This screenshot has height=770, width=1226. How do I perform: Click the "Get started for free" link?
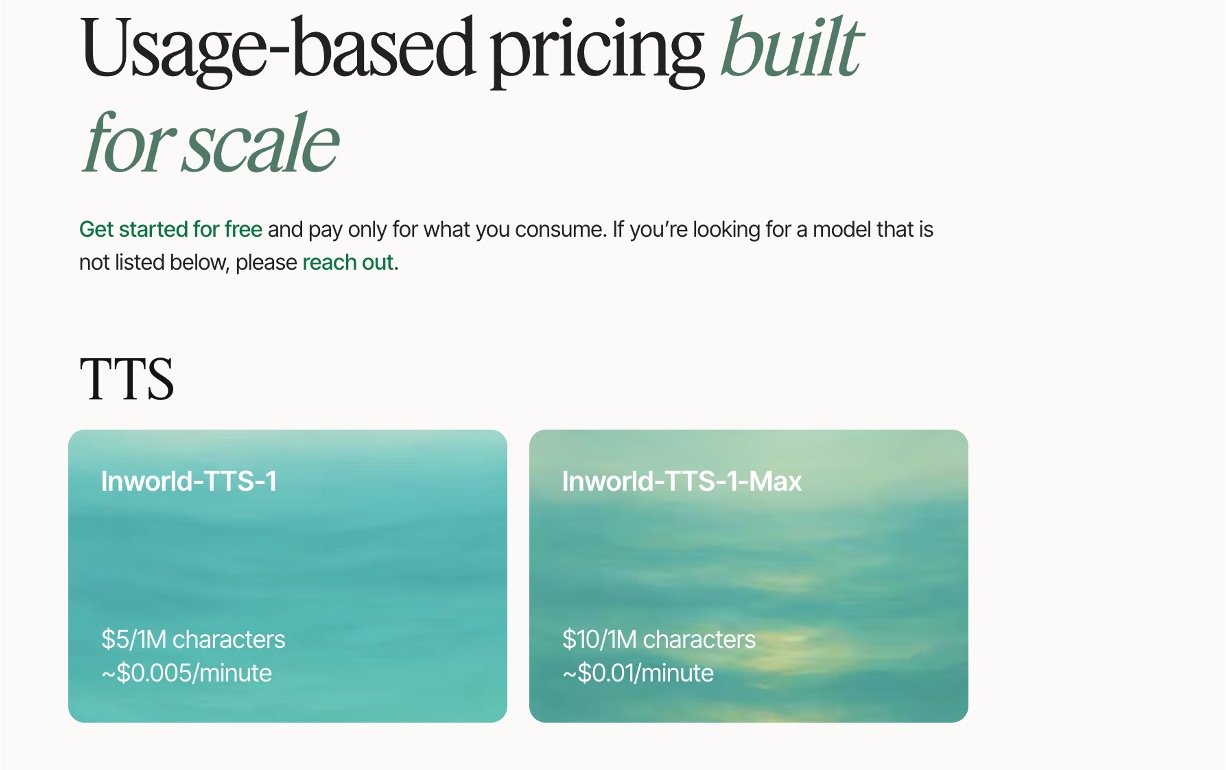tap(170, 229)
